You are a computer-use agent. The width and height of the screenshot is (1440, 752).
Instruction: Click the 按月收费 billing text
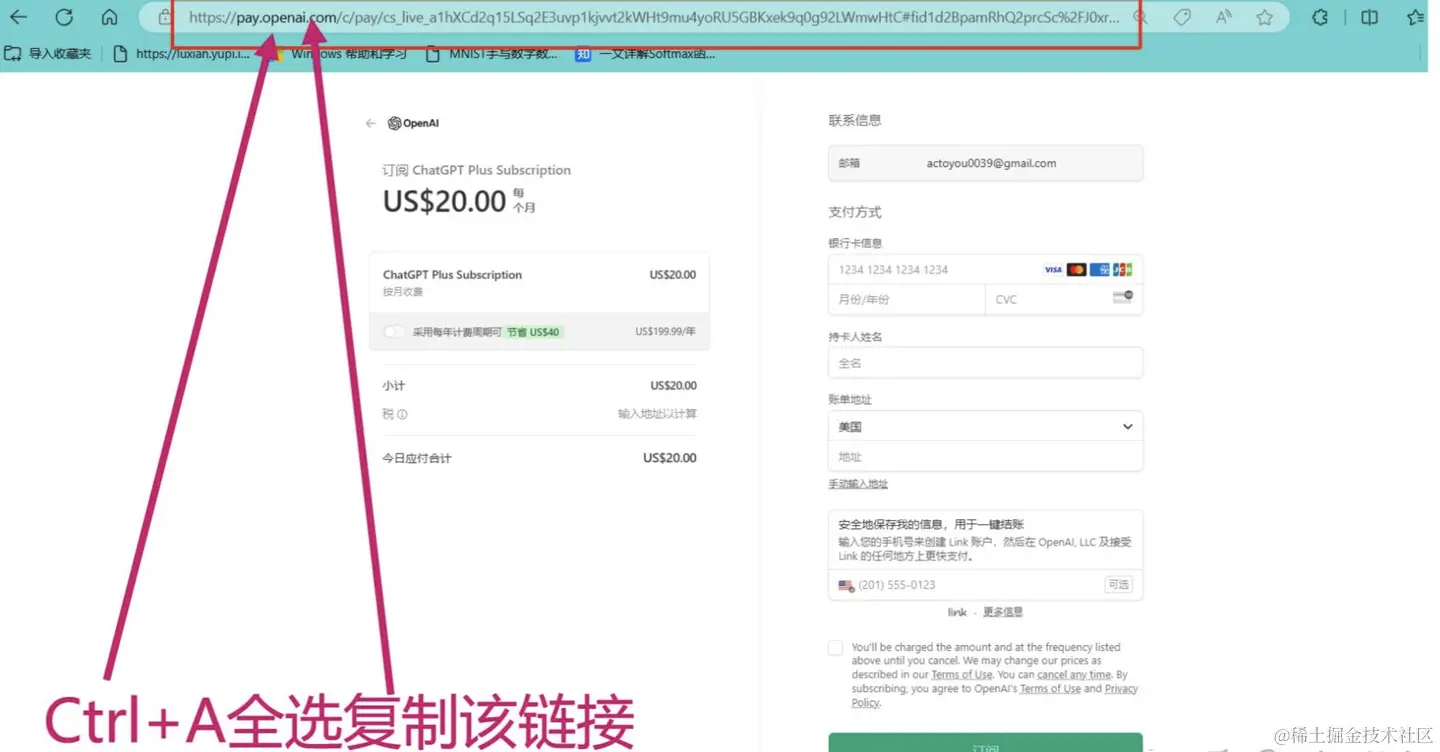pyautogui.click(x=403, y=292)
